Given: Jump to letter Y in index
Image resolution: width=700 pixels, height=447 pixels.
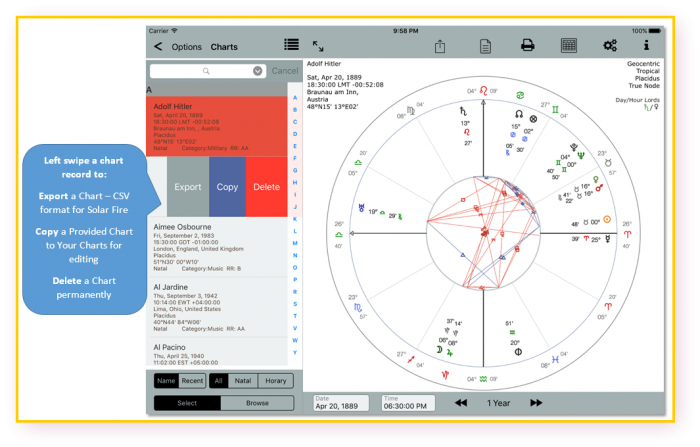Looking at the screenshot, I should (x=295, y=353).
